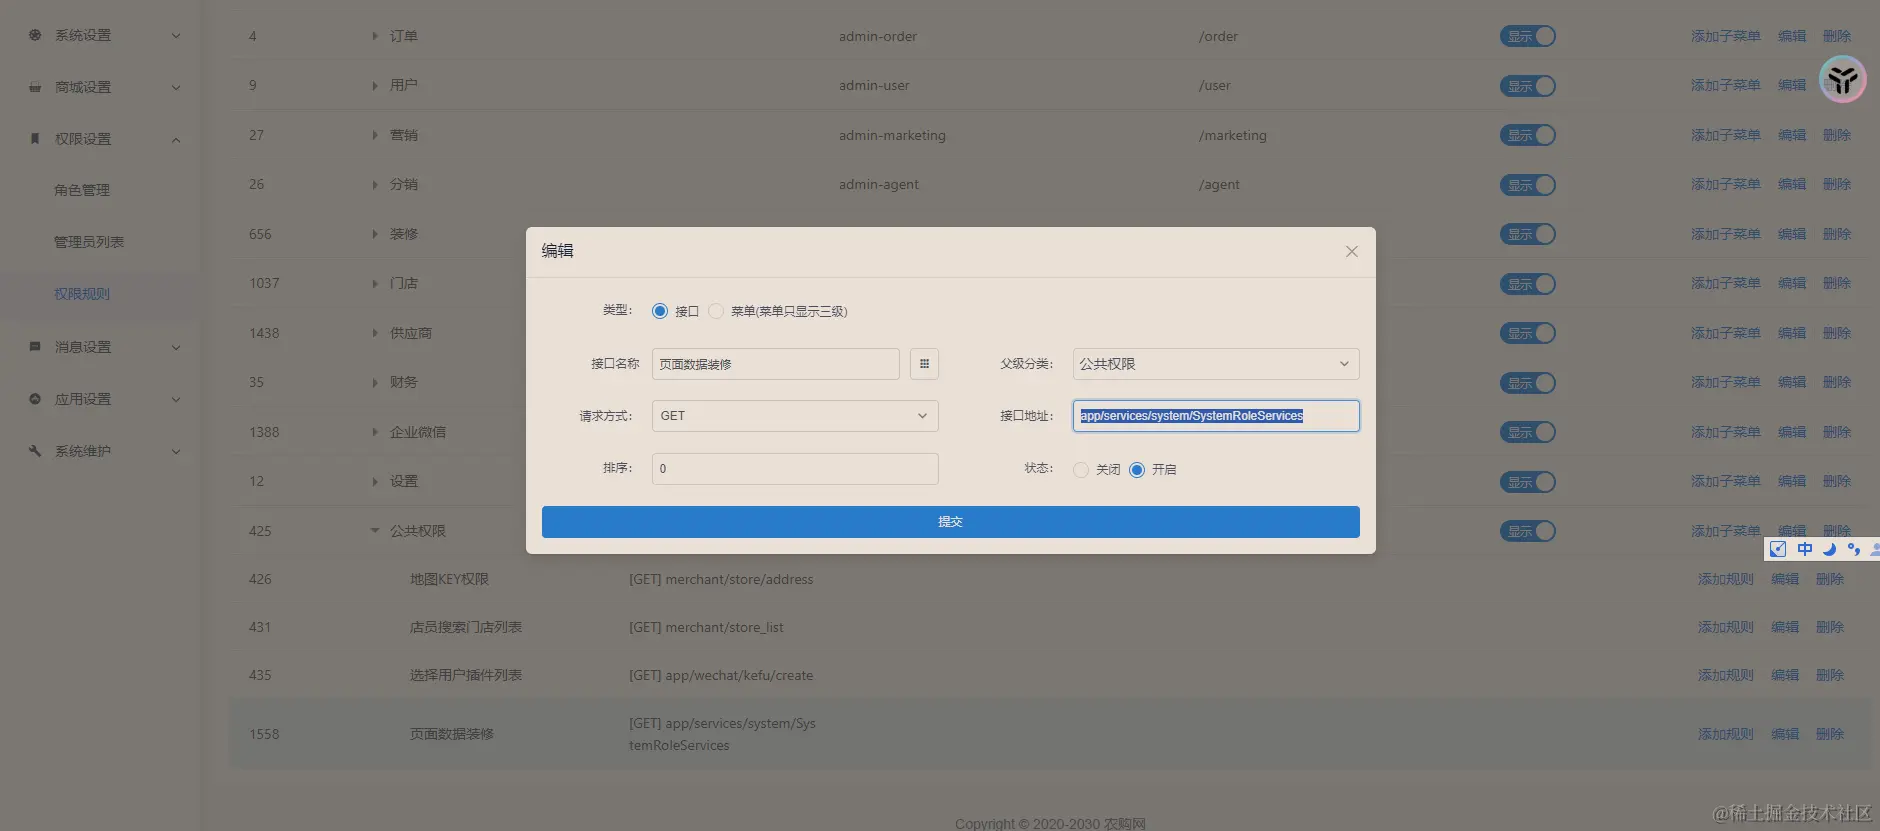Click the 接口地址 input field

point(1216,416)
